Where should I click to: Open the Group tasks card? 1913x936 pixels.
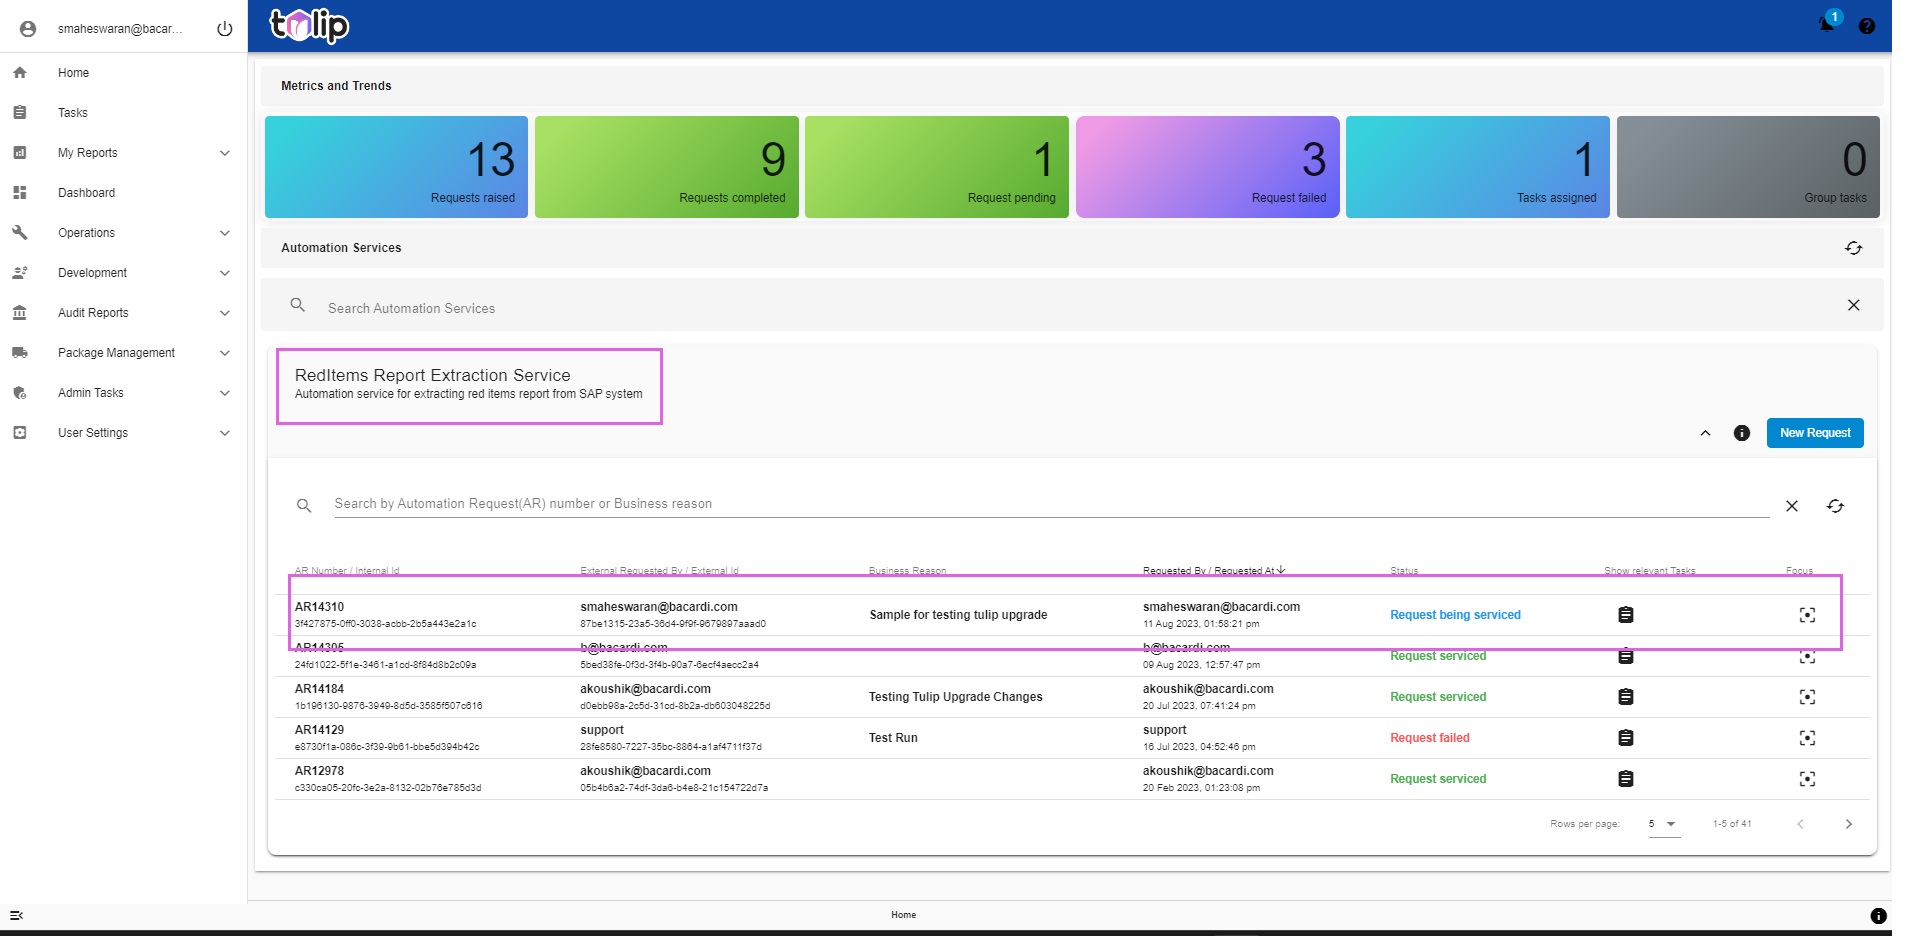click(1748, 167)
